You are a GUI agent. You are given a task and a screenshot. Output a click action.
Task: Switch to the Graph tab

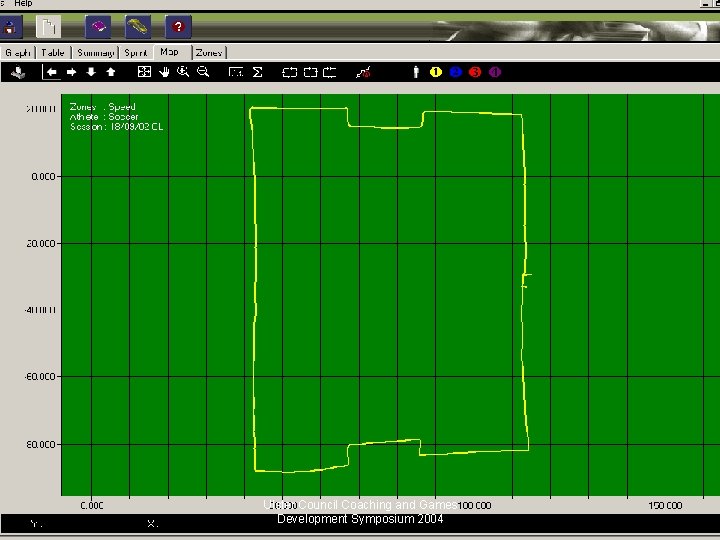click(18, 53)
